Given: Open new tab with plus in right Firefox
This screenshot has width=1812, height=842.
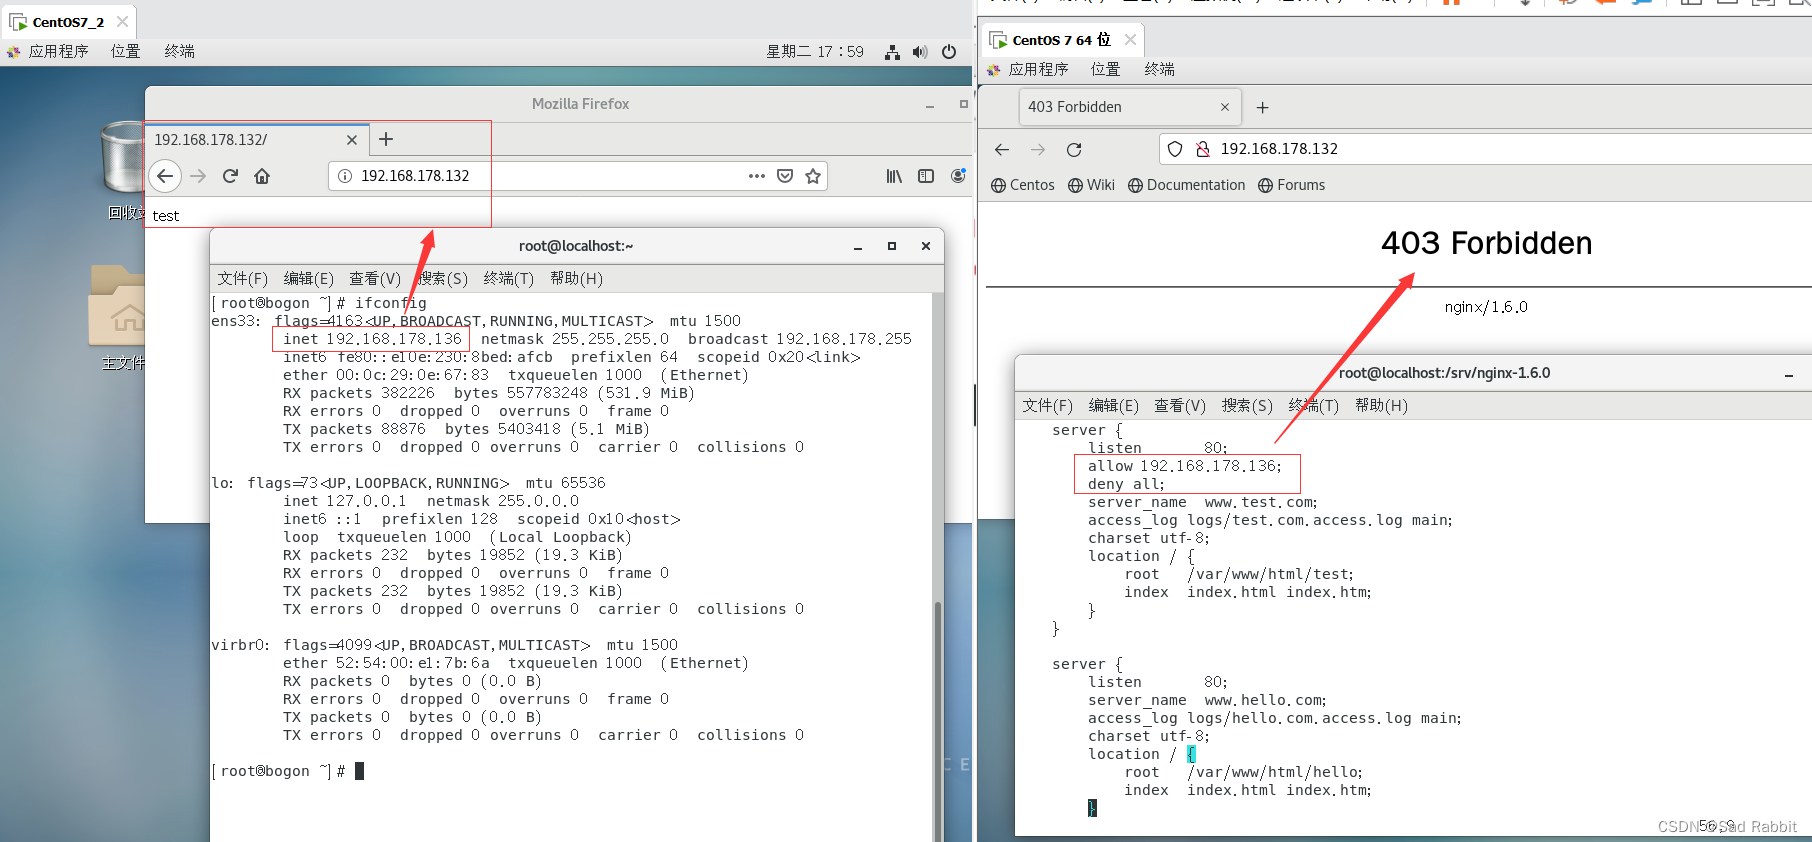Looking at the screenshot, I should (1262, 107).
